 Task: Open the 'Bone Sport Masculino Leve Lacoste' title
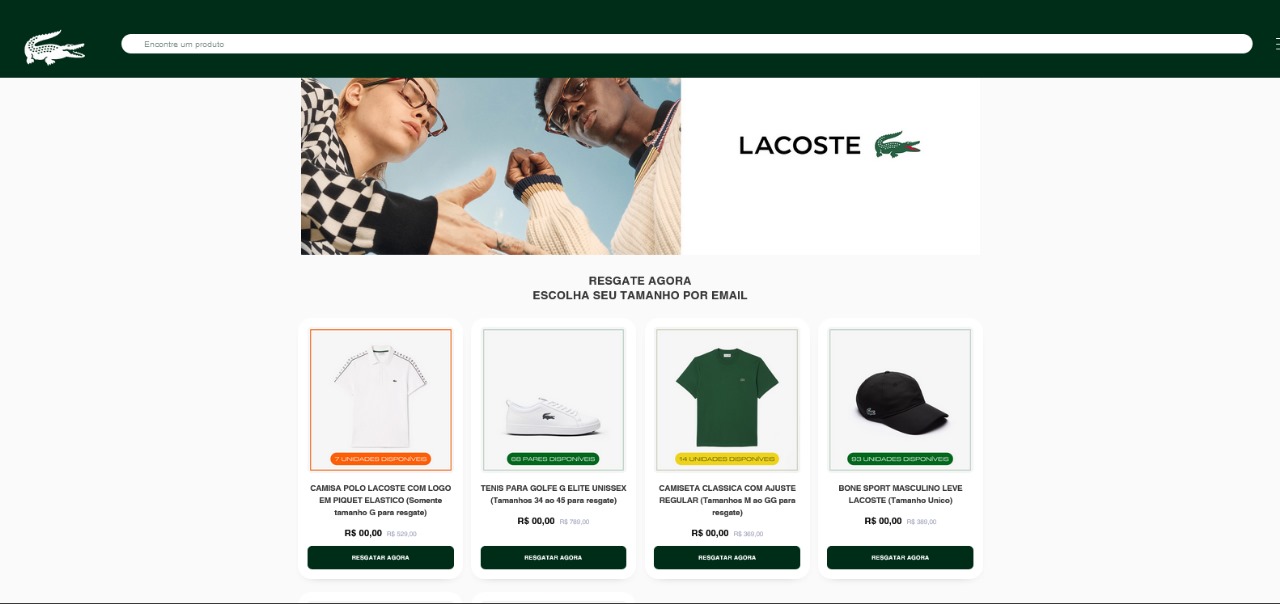tap(900, 494)
